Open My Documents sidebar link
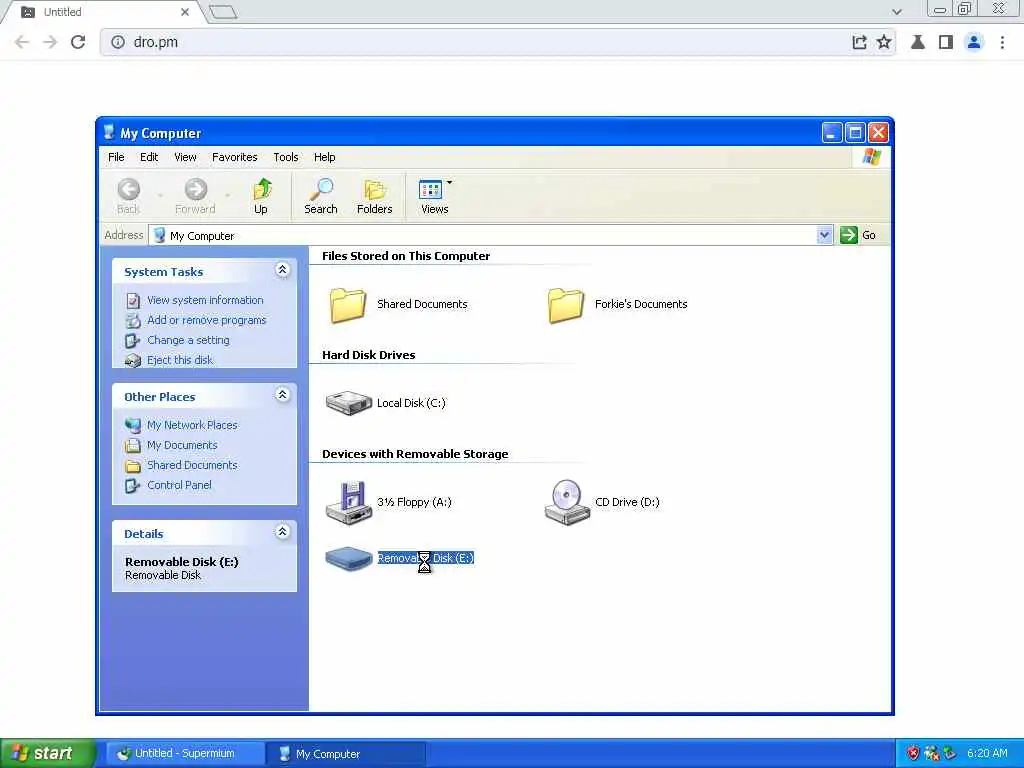 pos(182,445)
